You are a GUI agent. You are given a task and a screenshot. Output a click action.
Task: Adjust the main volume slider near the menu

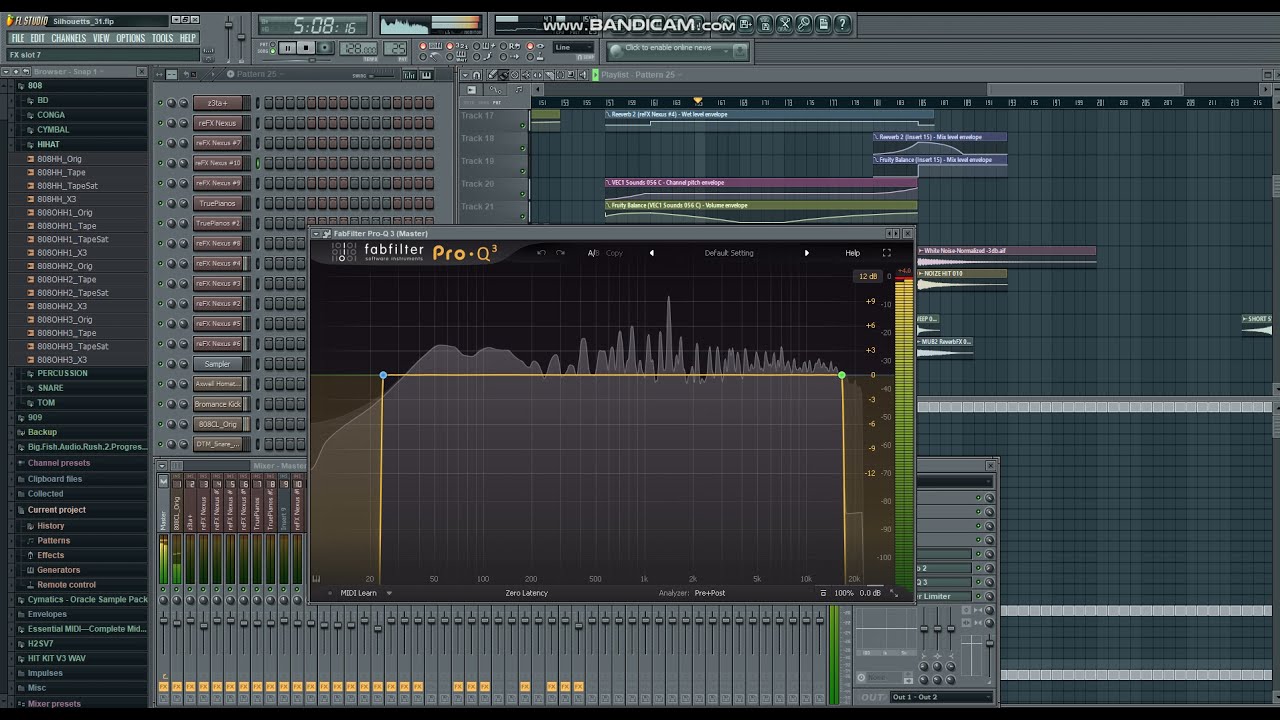229,25
